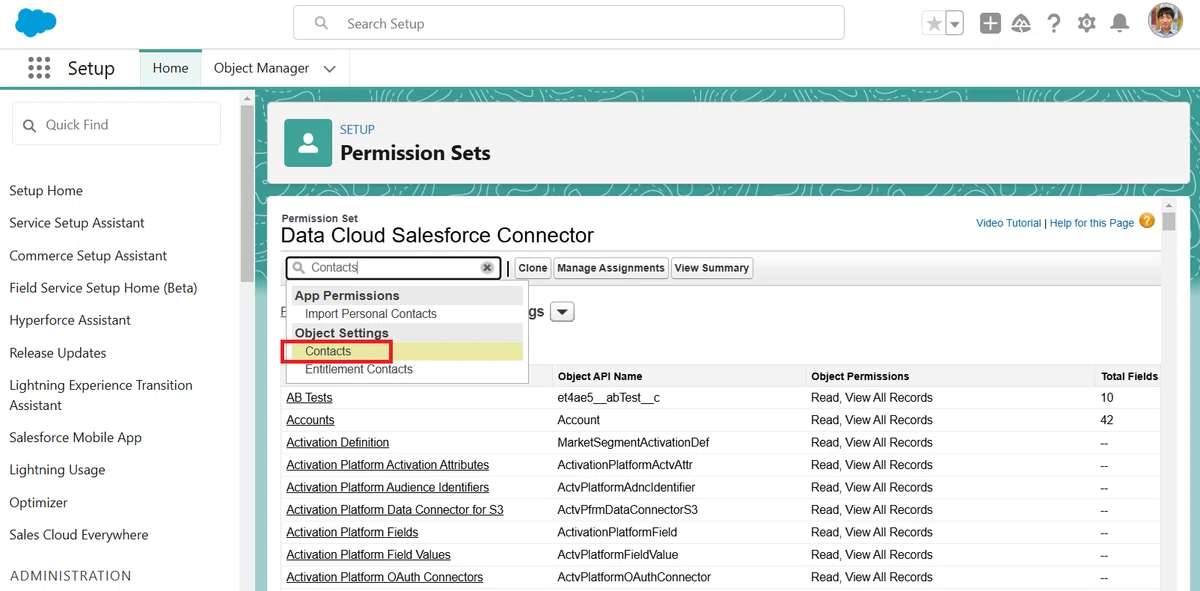The width and height of the screenshot is (1200, 591).
Task: Open the Setup gear icon
Action: tap(1087, 24)
